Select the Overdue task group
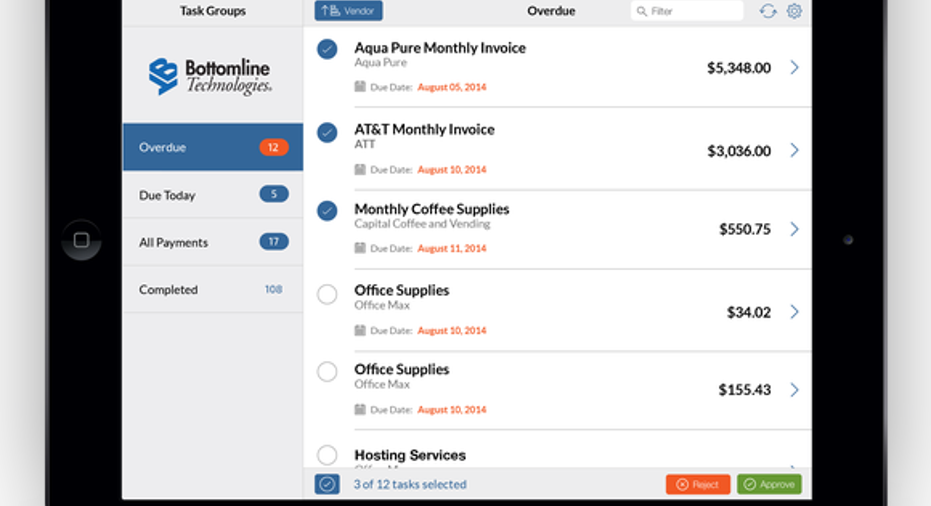This screenshot has width=931, height=506. click(213, 147)
